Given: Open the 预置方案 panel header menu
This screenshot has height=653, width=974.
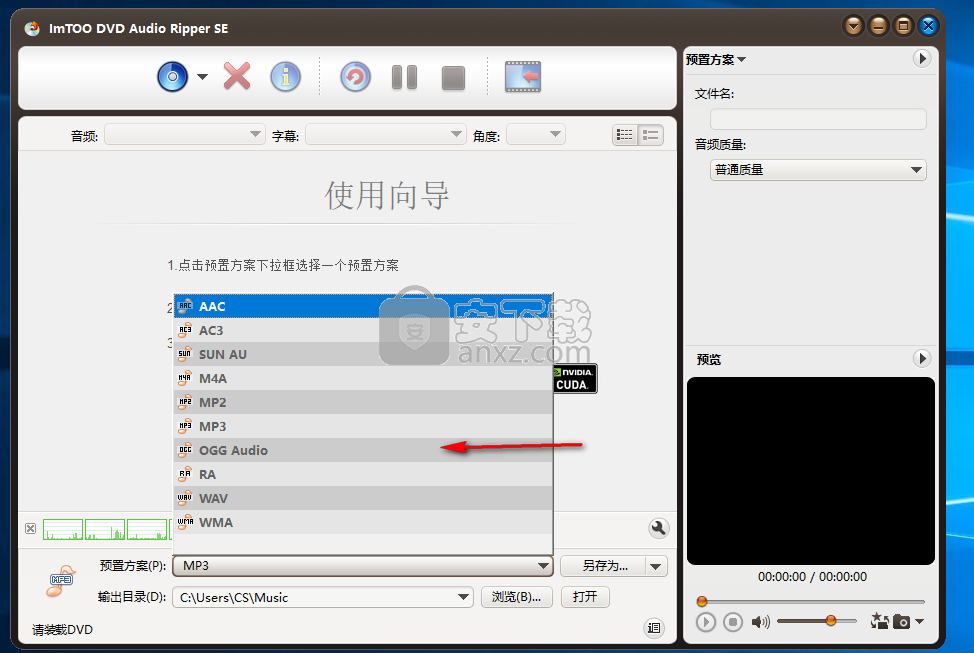Looking at the screenshot, I should [716, 60].
